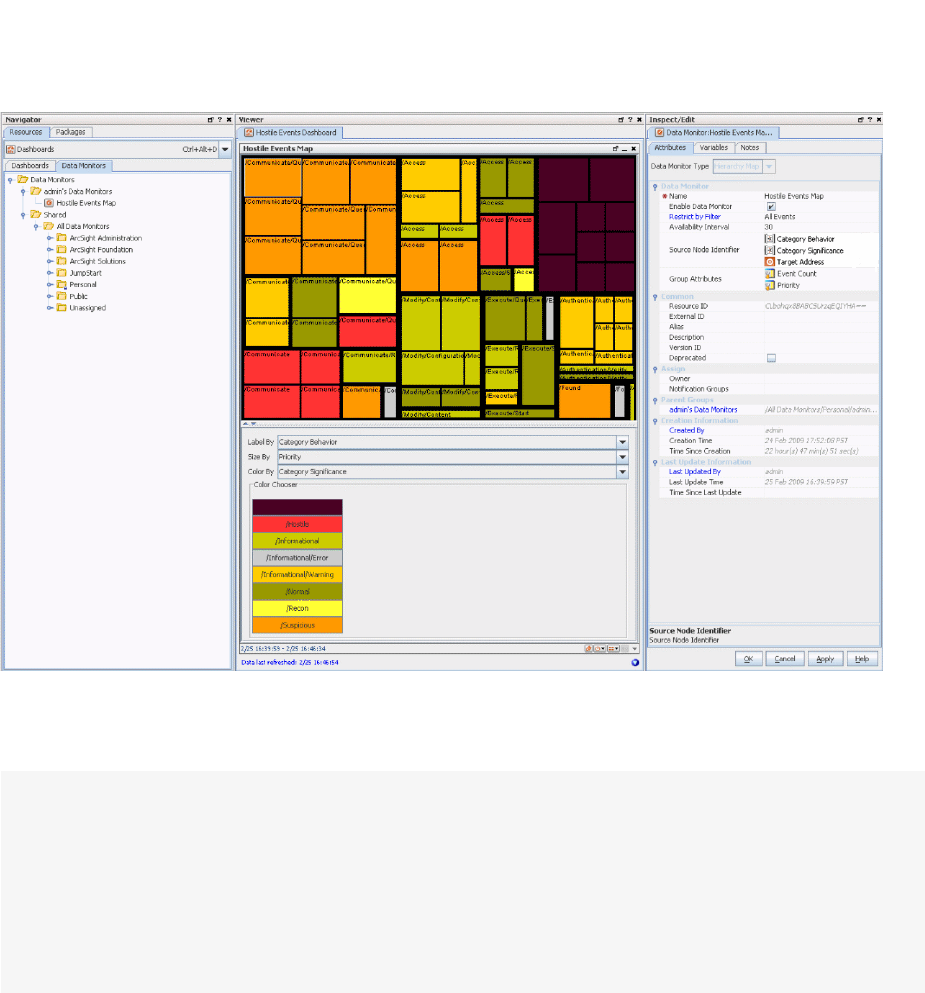
Task: Open the Notes tab
Action: click(750, 148)
